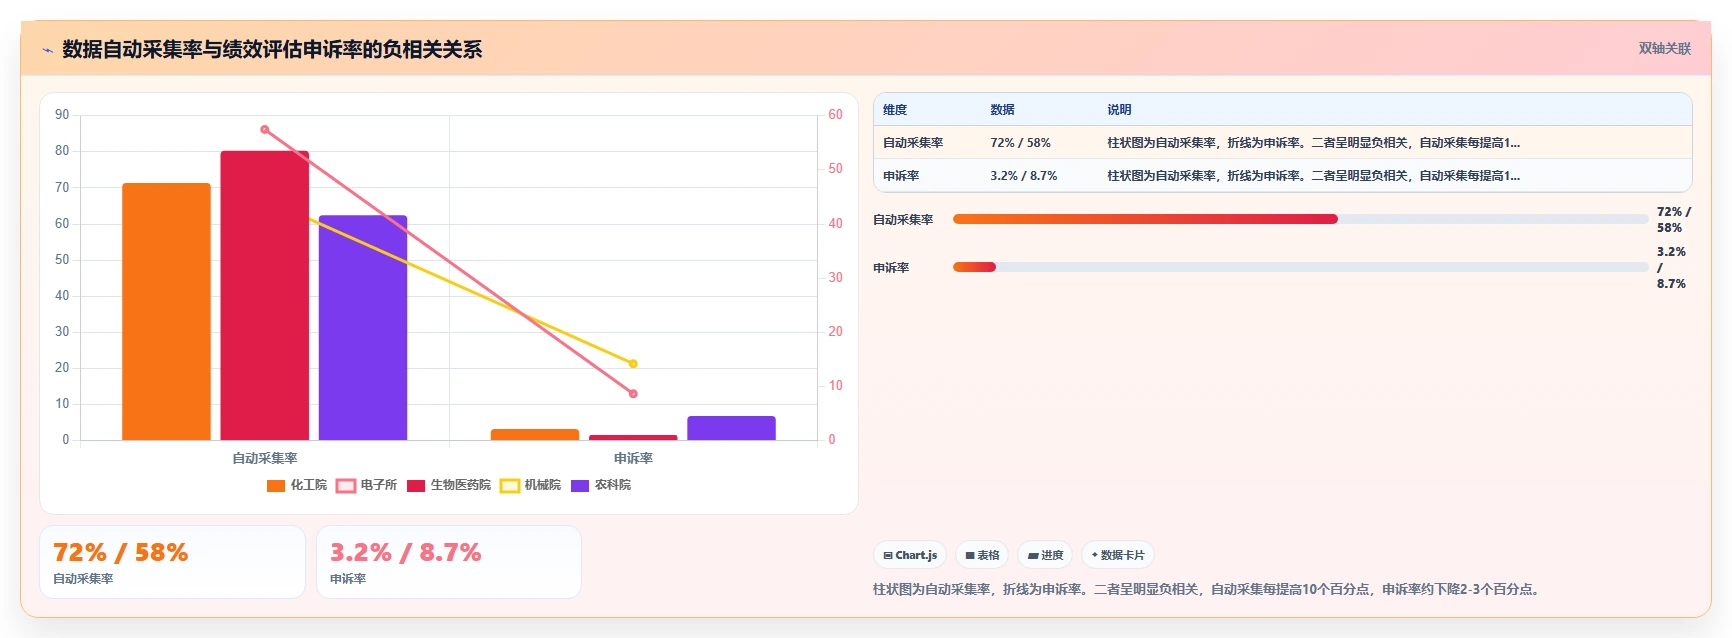Image resolution: width=1732 pixels, height=638 pixels.
Task: Click the 表格 chip
Action: (982, 555)
